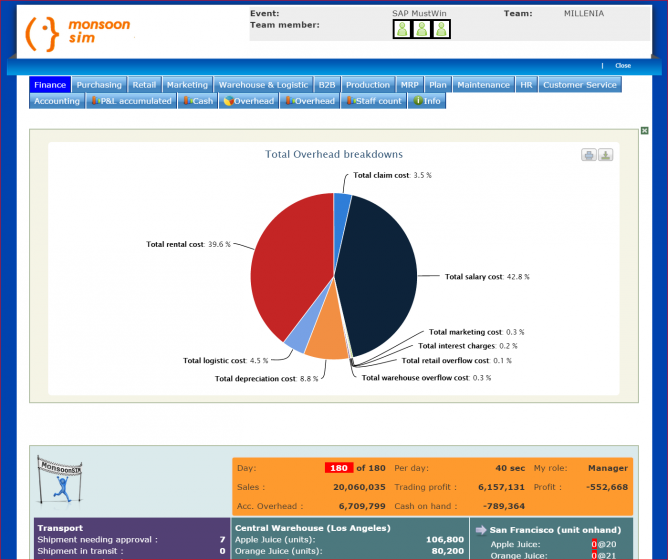This screenshot has width=668, height=560.
Task: Click the SAP MustWin event name
Action: pyautogui.click(x=419, y=13)
